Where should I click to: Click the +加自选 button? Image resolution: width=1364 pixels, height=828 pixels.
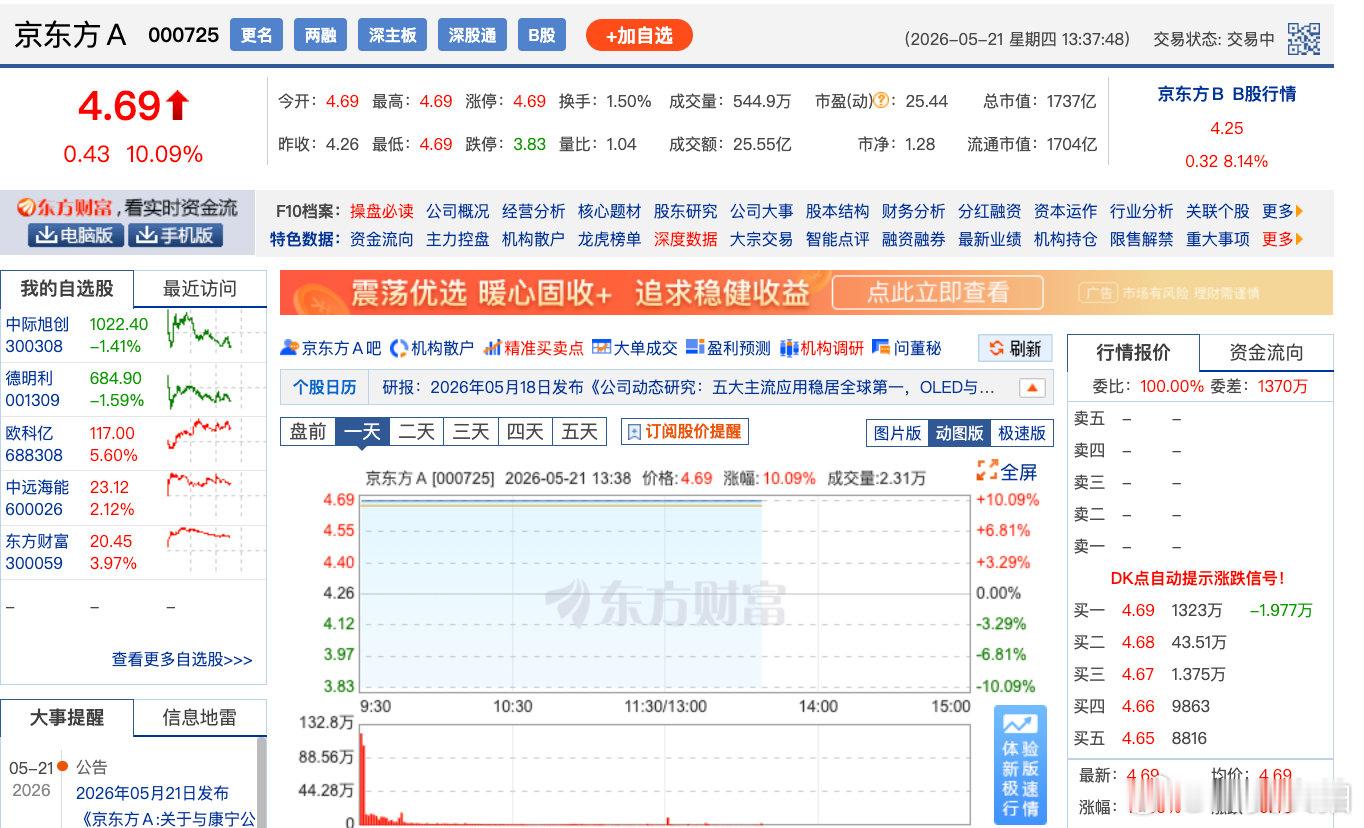639,36
